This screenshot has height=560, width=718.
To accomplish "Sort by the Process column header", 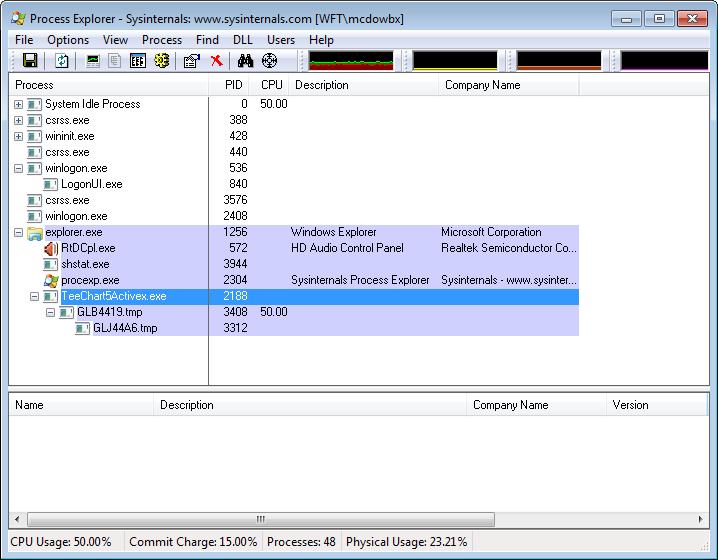I will point(109,85).
